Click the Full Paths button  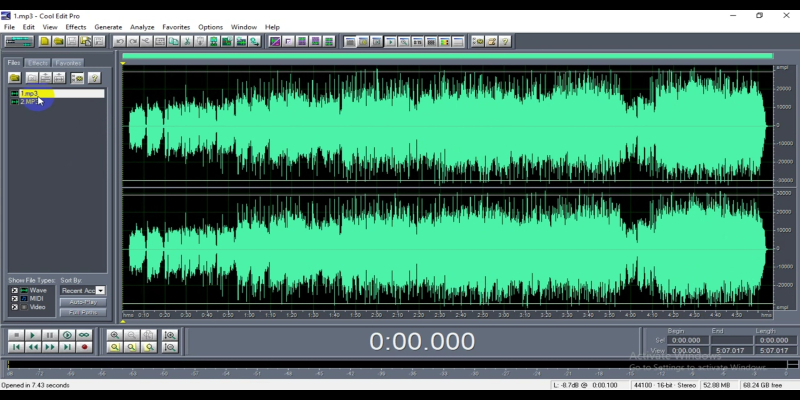83,312
